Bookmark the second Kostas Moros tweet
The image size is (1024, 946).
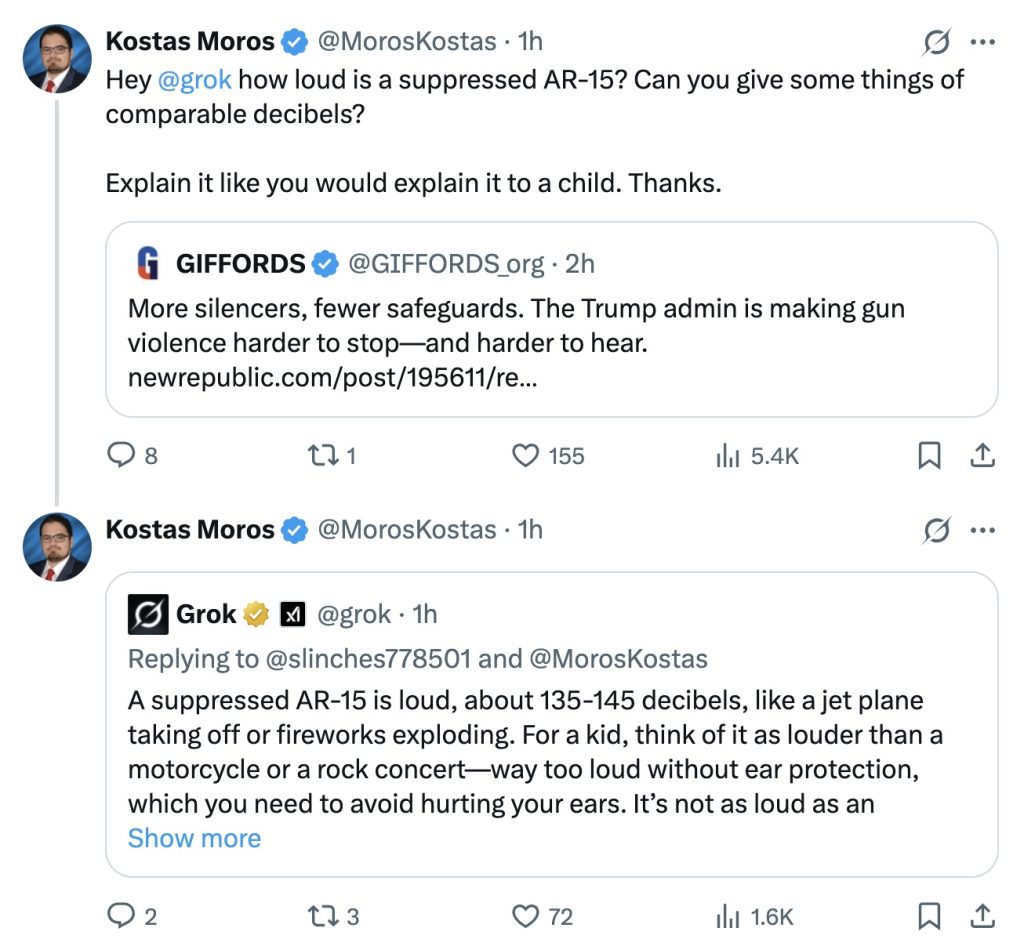click(929, 915)
